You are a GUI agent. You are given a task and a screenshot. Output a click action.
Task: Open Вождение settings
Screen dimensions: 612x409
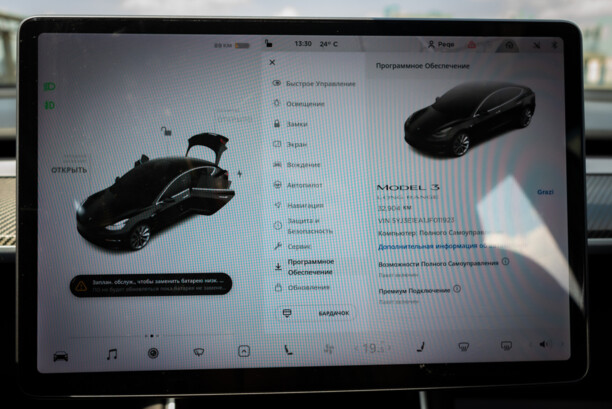tap(297, 165)
